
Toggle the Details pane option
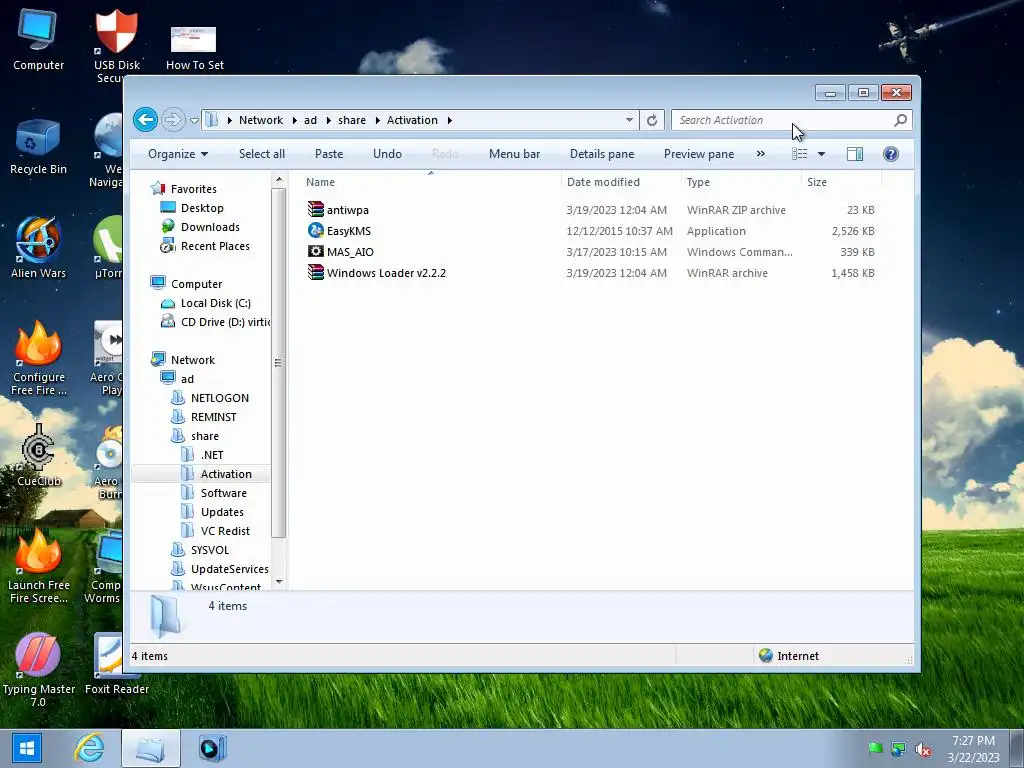pyautogui.click(x=602, y=154)
